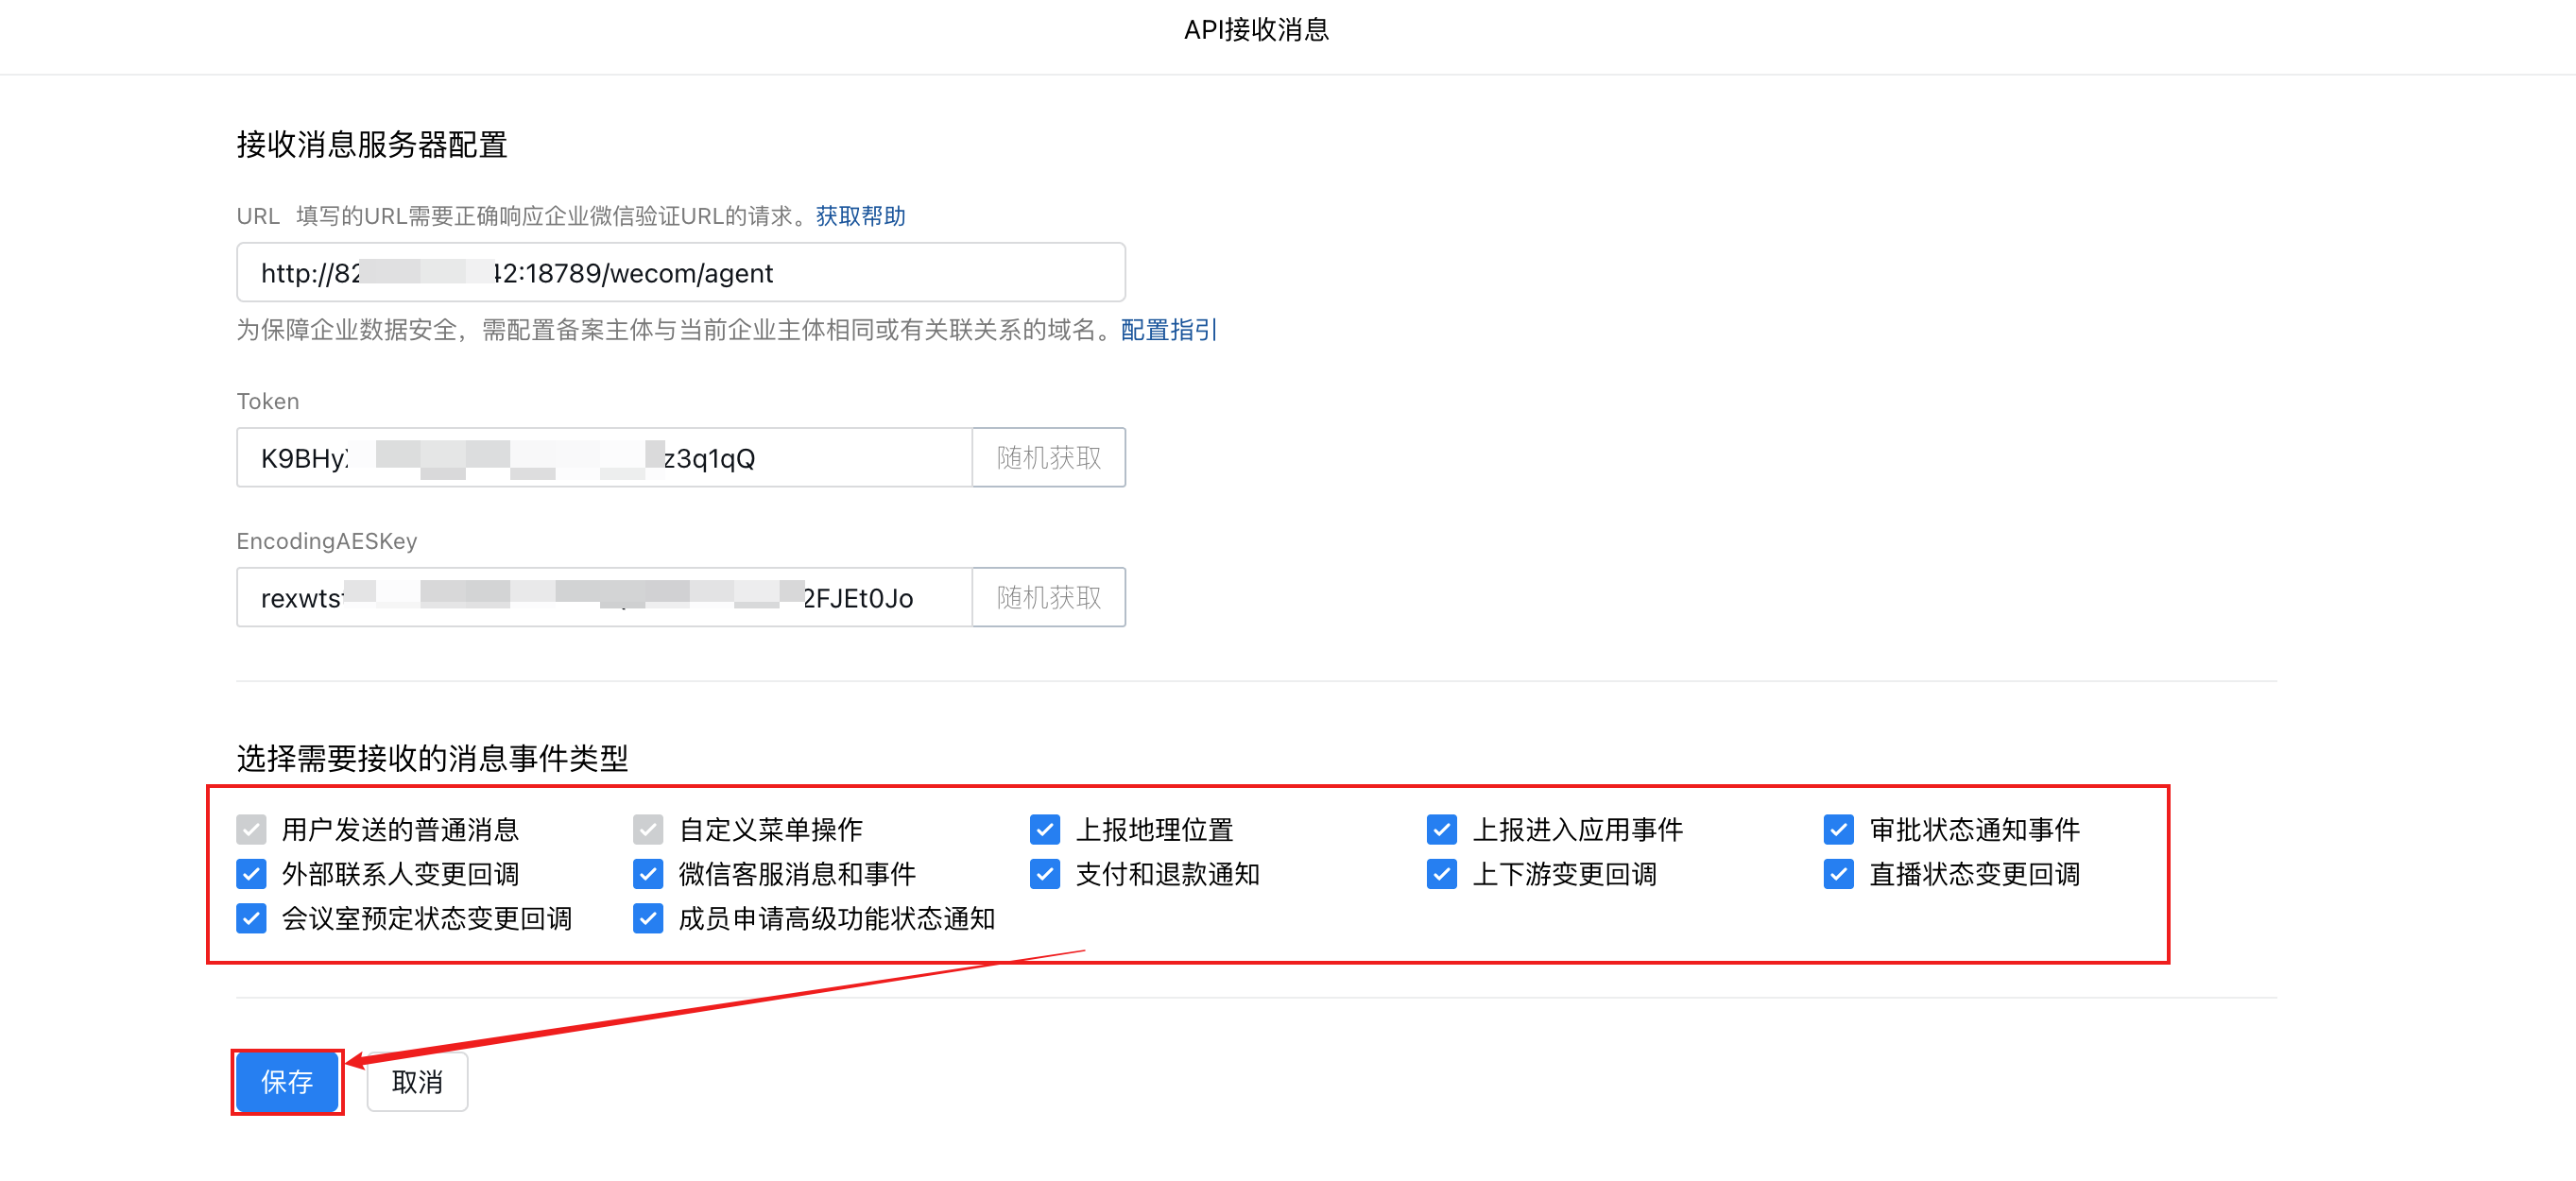Toggle 上下游变更回调 checkbox
The image size is (2576, 1181).
1441,874
